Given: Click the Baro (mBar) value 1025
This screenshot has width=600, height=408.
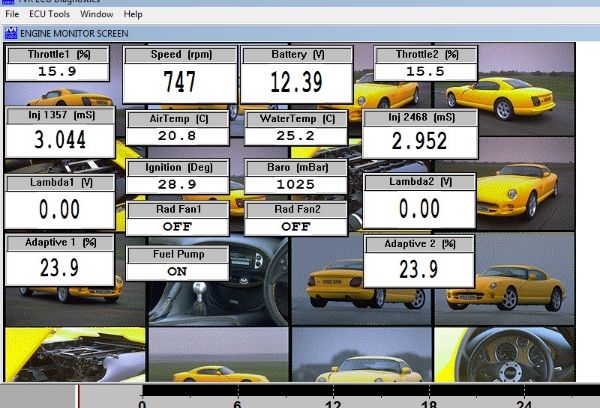Looking at the screenshot, I should [295, 185].
